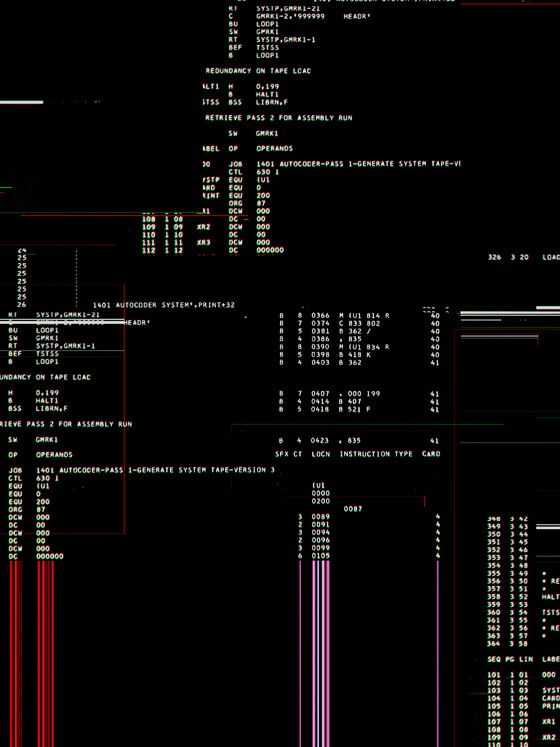Click the SEQ column header
Viewport: 560px width, 747px height.
[x=494, y=659]
